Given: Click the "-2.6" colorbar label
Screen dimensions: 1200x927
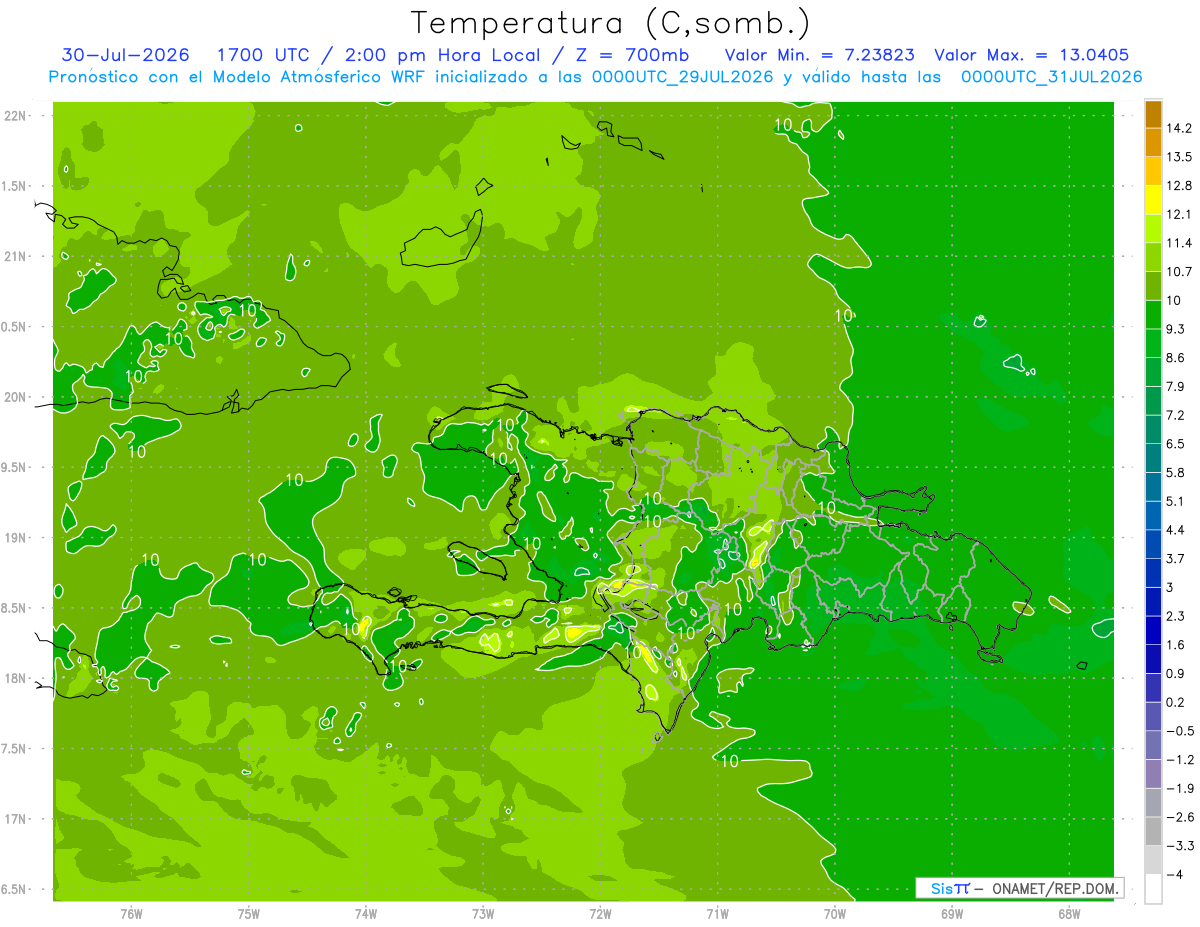Looking at the screenshot, I should 1182,817.
